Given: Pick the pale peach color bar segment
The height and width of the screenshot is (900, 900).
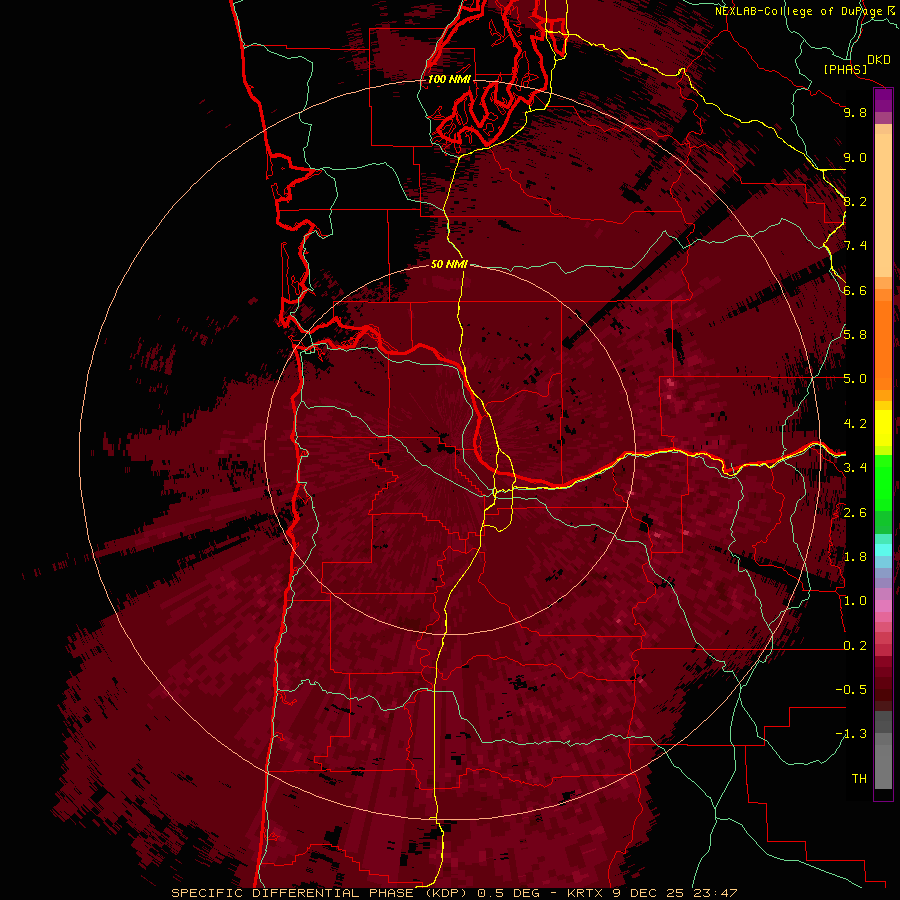Looking at the screenshot, I should click(883, 205).
